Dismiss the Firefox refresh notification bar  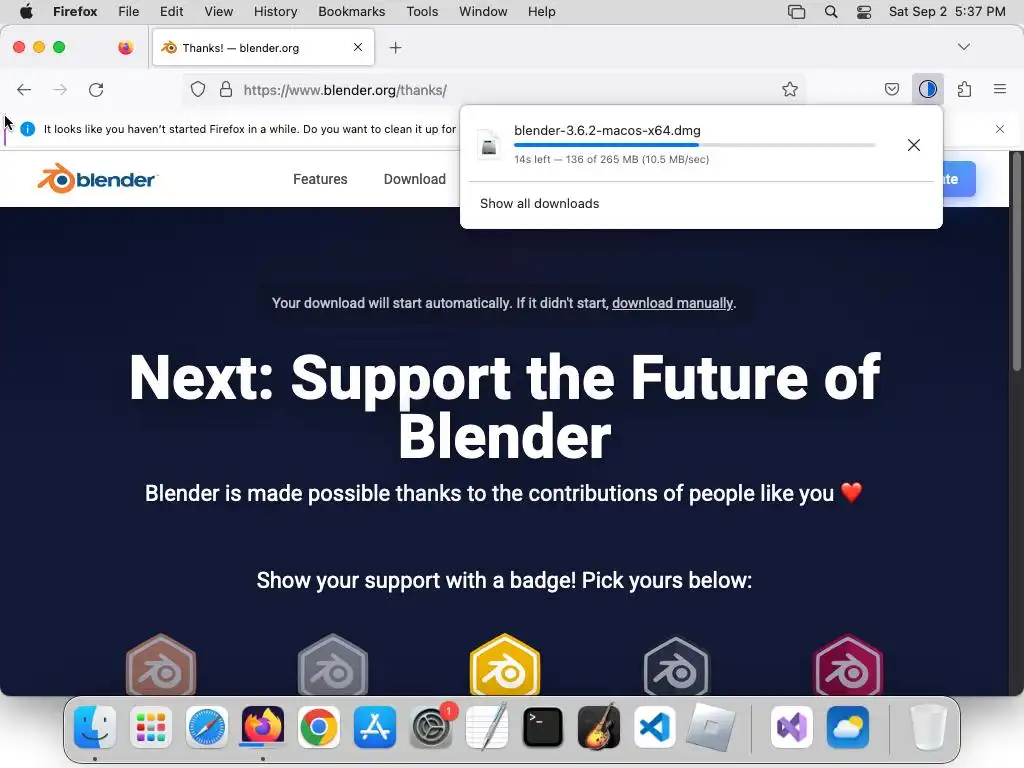click(x=1000, y=129)
